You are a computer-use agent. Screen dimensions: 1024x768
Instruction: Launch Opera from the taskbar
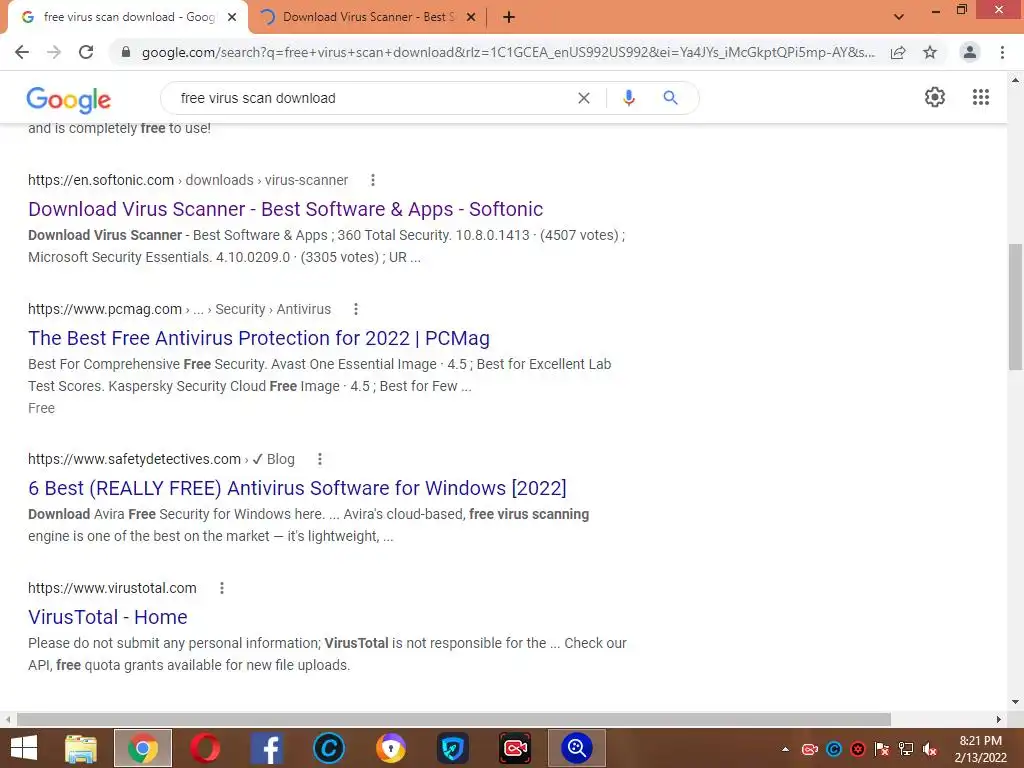pyautogui.click(x=205, y=748)
